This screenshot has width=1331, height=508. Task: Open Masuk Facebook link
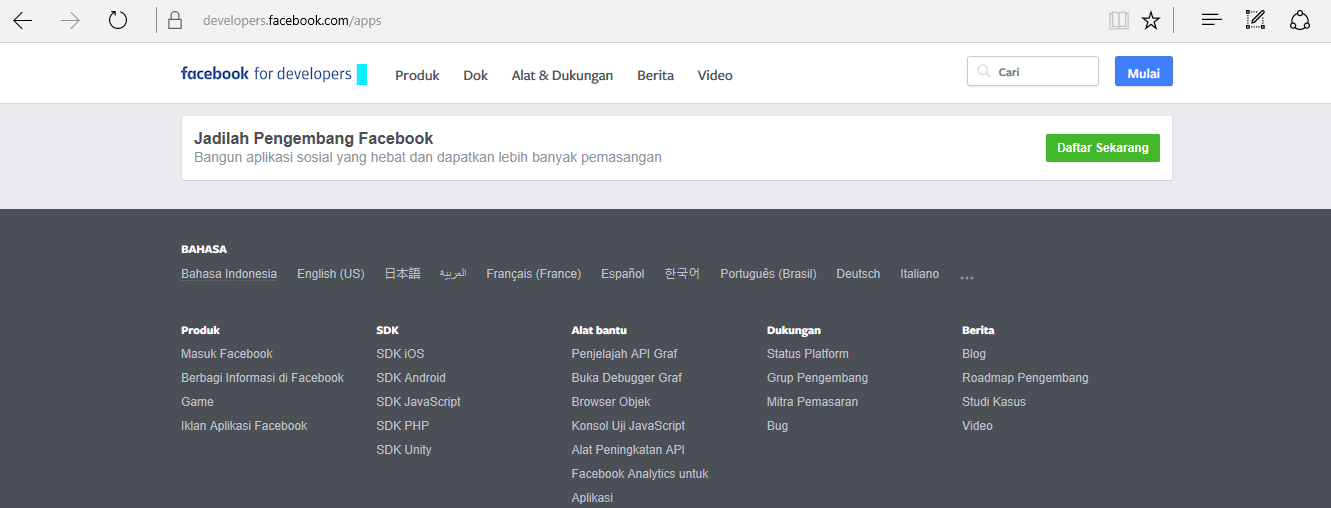pos(227,354)
